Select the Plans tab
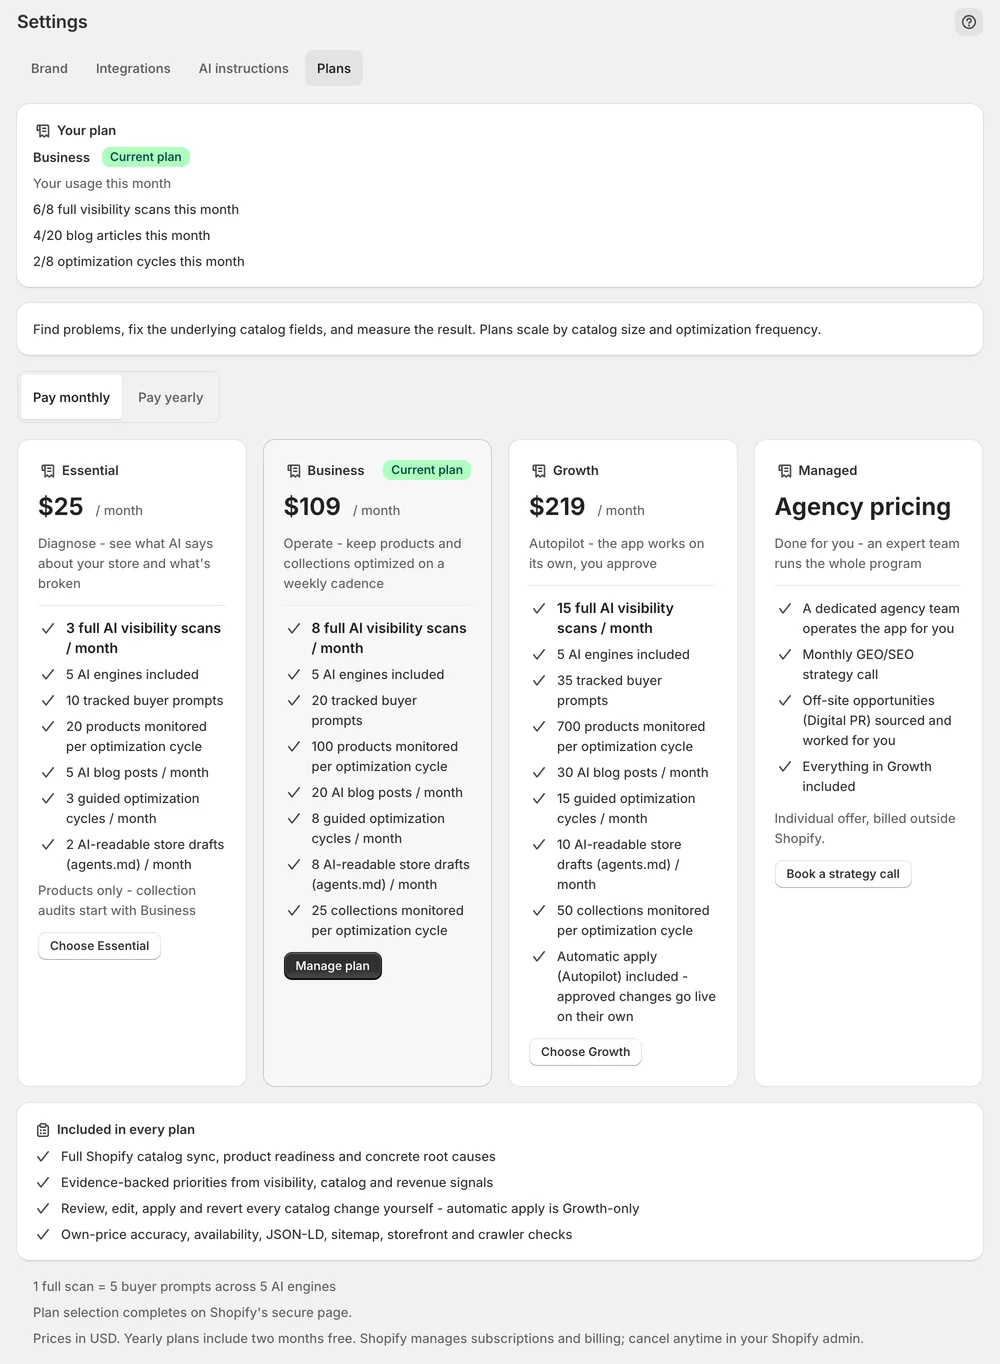The width and height of the screenshot is (1000, 1364). [334, 68]
